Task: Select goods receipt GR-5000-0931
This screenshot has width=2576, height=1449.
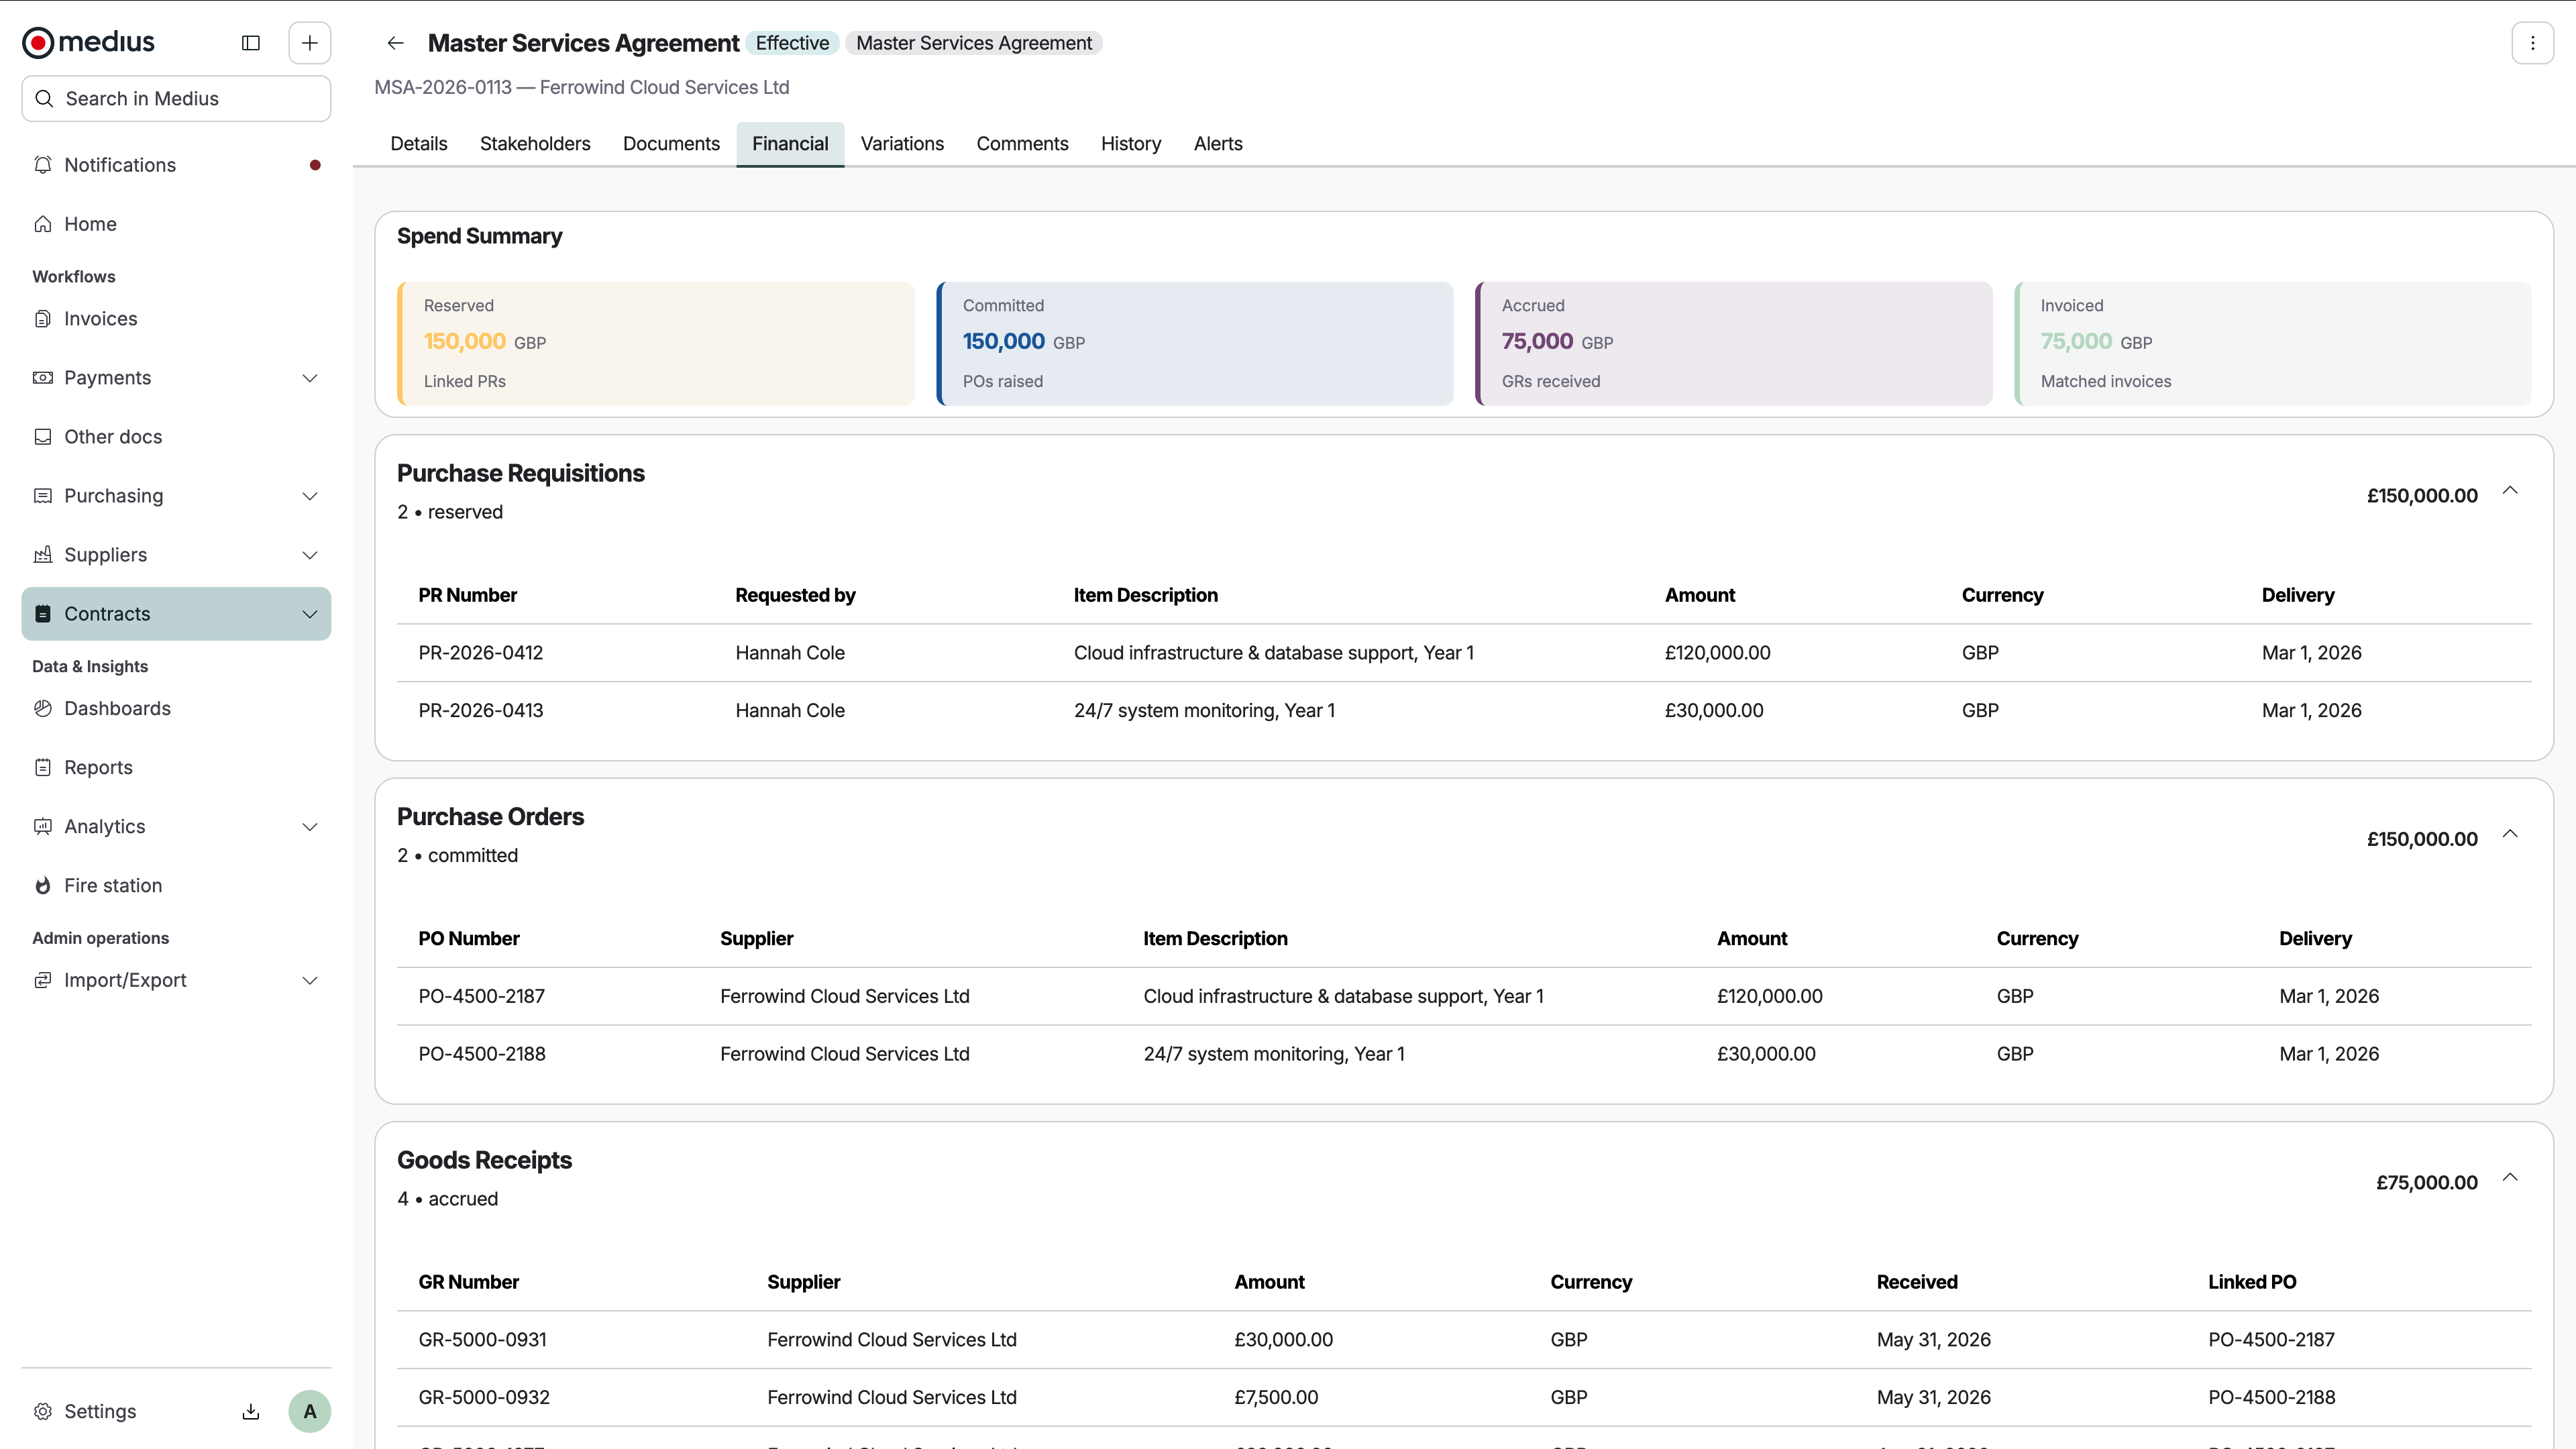Action: pos(482,1340)
